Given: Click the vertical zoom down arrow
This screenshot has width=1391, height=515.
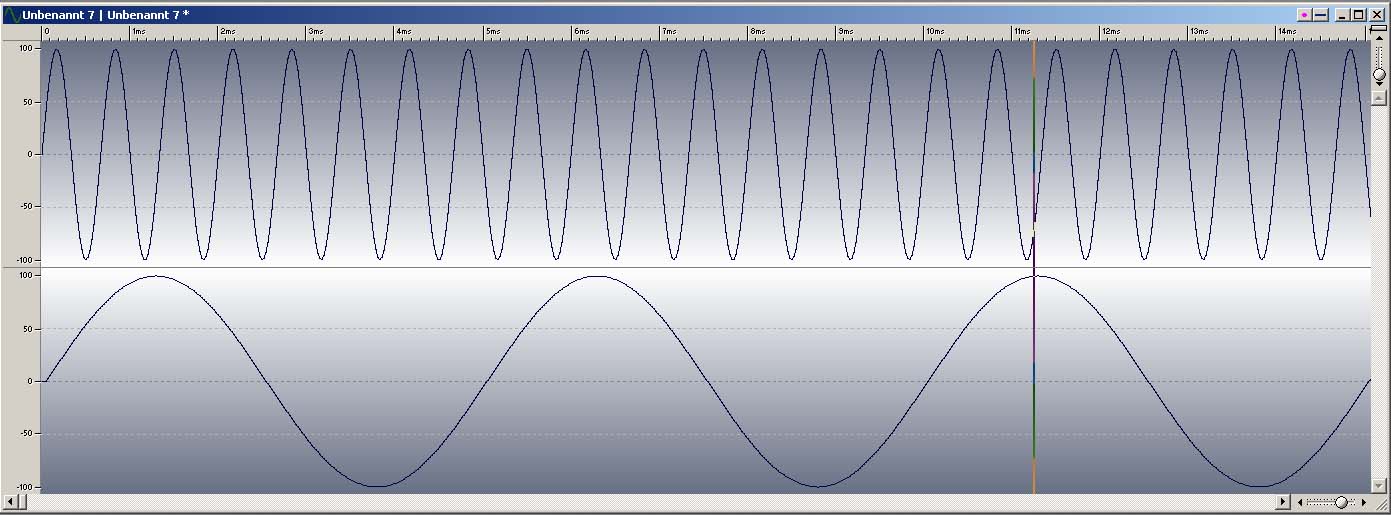Looking at the screenshot, I should point(1379,85).
